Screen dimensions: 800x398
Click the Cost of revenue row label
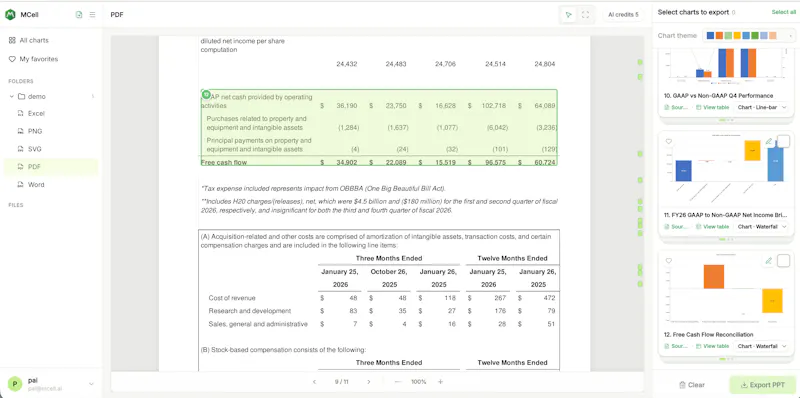[232, 297]
